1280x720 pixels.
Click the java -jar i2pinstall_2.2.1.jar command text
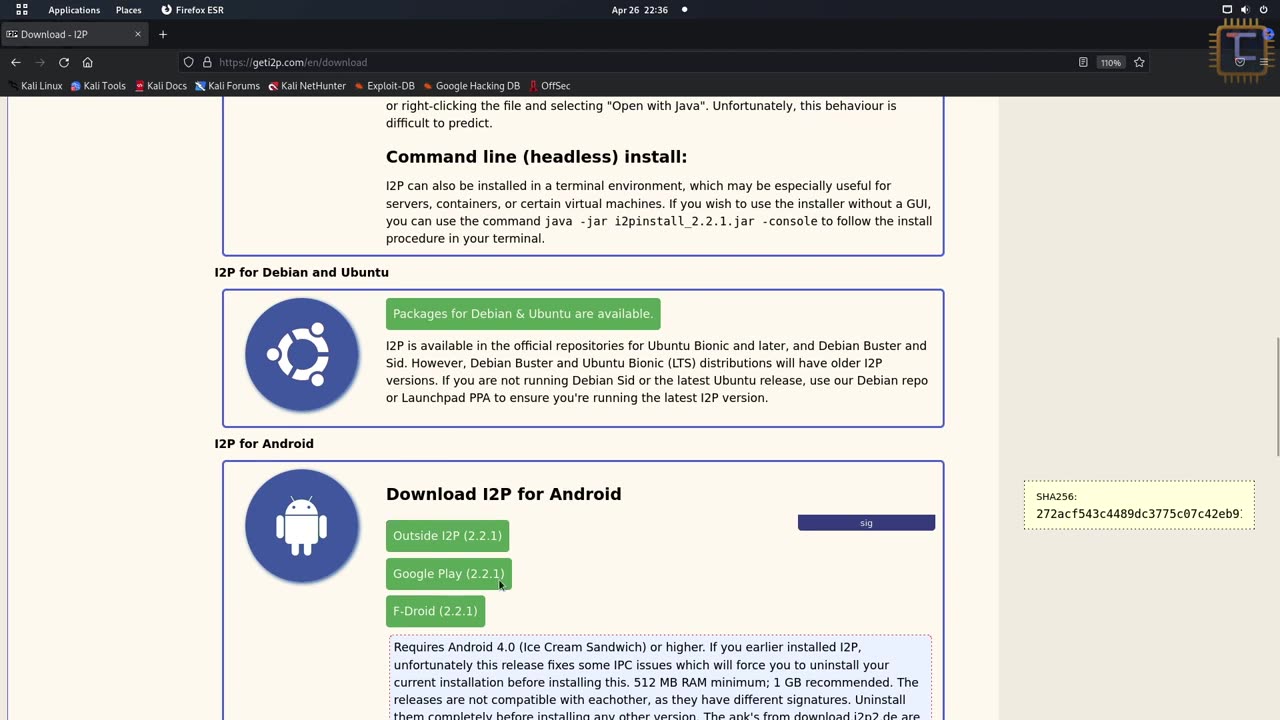681,221
